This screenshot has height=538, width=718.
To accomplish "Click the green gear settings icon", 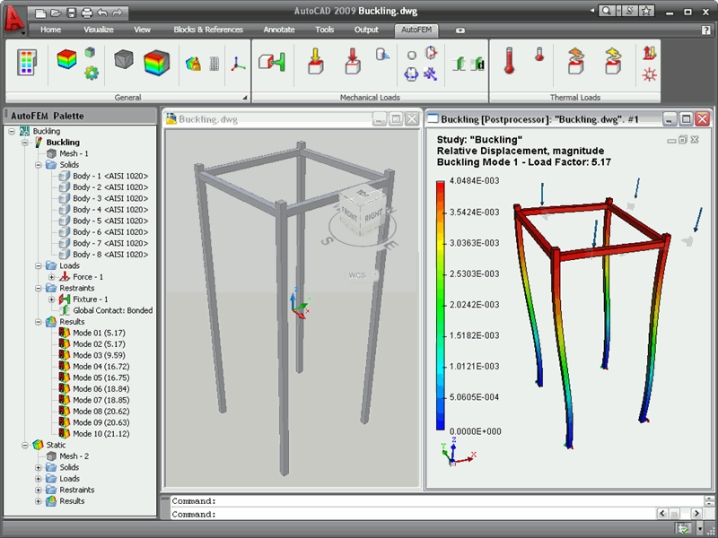I will [x=91, y=73].
